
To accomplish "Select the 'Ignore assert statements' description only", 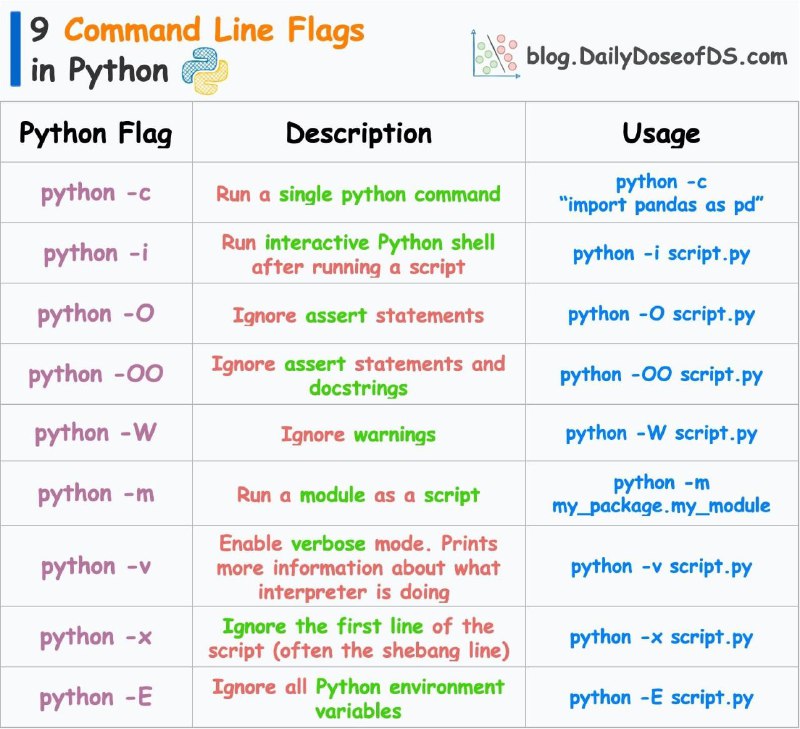I will [358, 315].
